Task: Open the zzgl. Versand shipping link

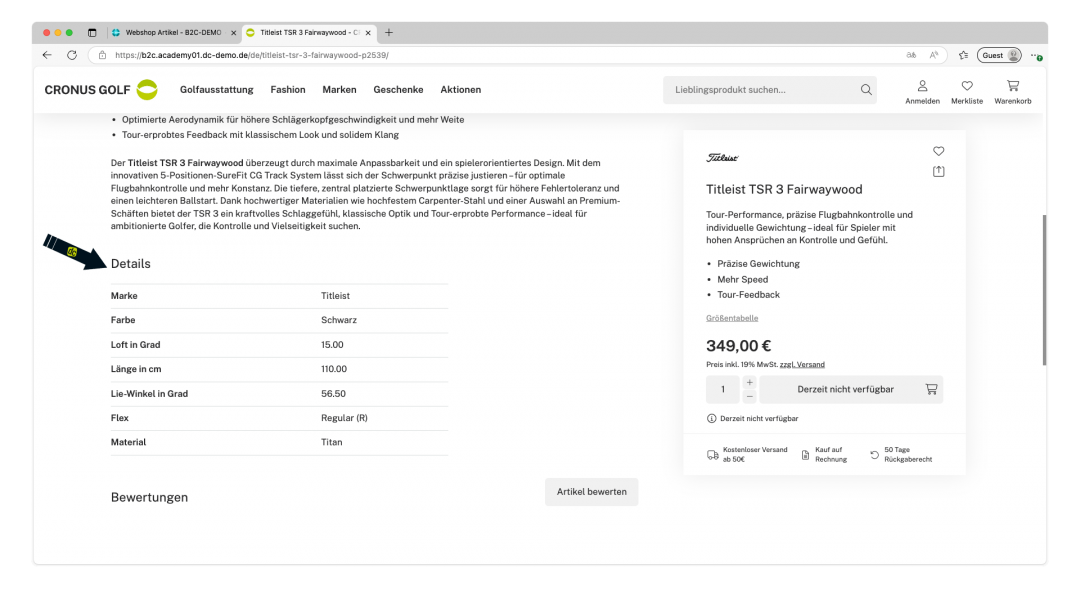Action: click(802, 364)
